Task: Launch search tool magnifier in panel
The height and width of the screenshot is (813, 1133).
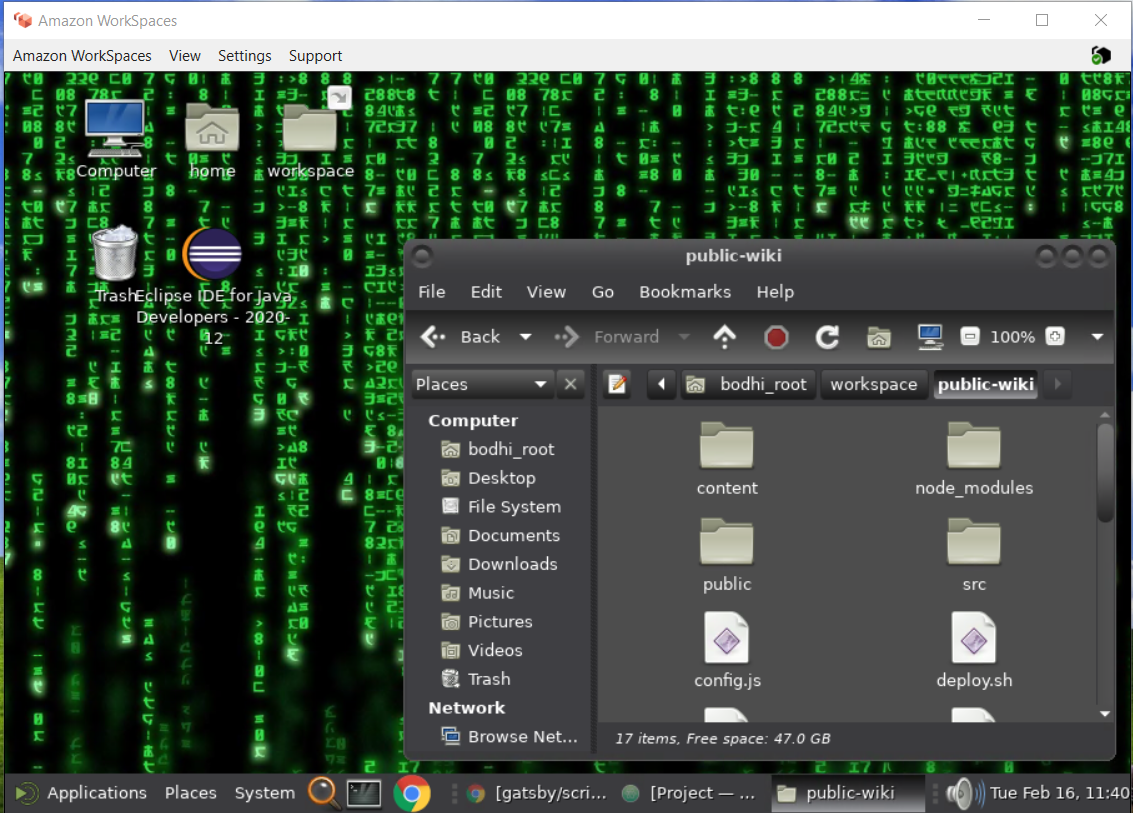Action: pos(323,793)
